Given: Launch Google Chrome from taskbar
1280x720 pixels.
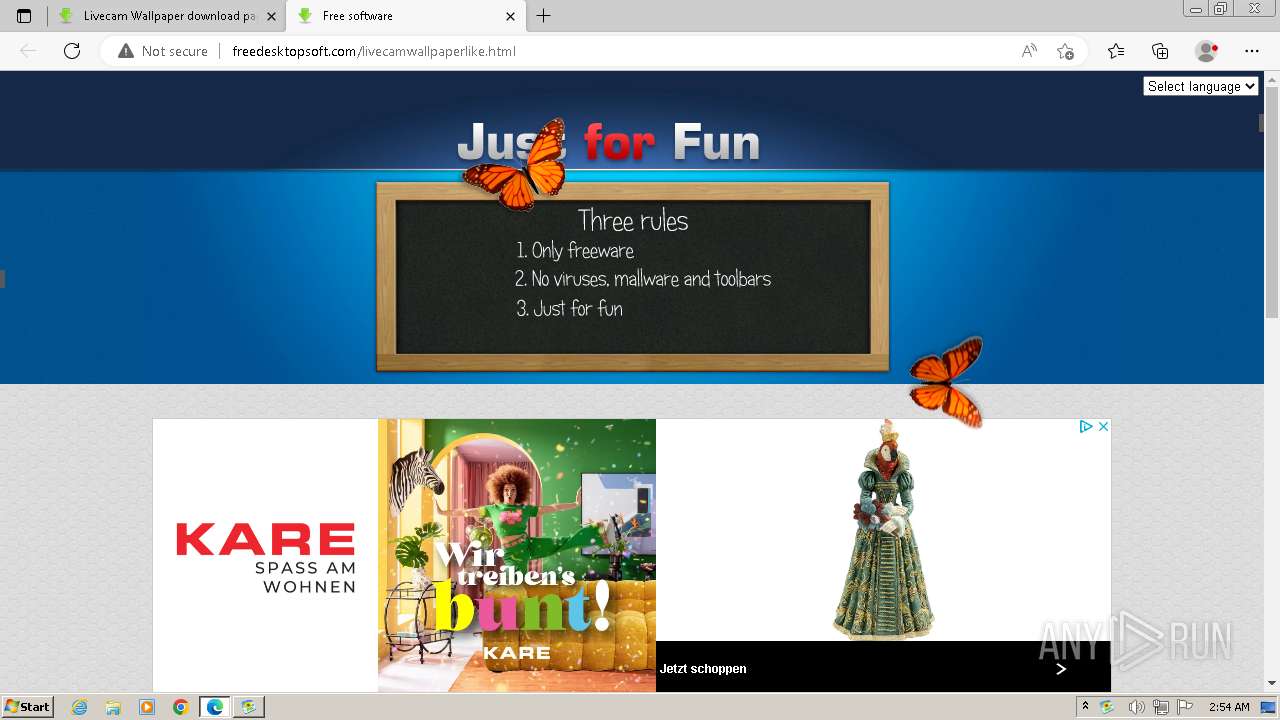Looking at the screenshot, I should (181, 707).
